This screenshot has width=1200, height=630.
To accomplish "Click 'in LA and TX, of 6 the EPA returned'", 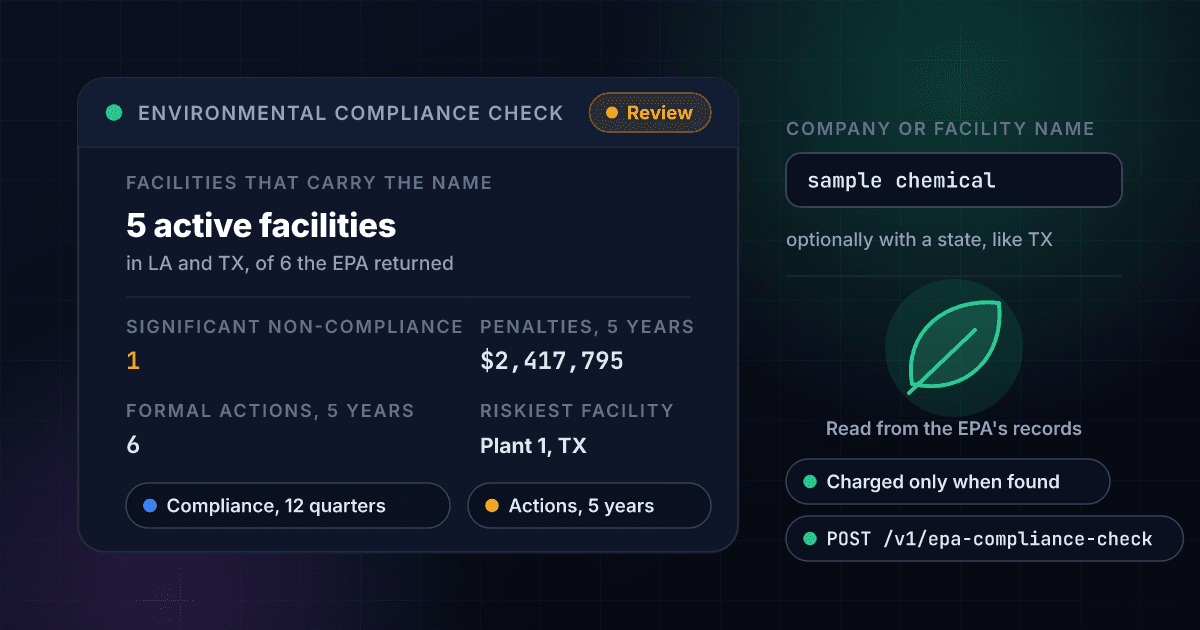I will tap(290, 264).
